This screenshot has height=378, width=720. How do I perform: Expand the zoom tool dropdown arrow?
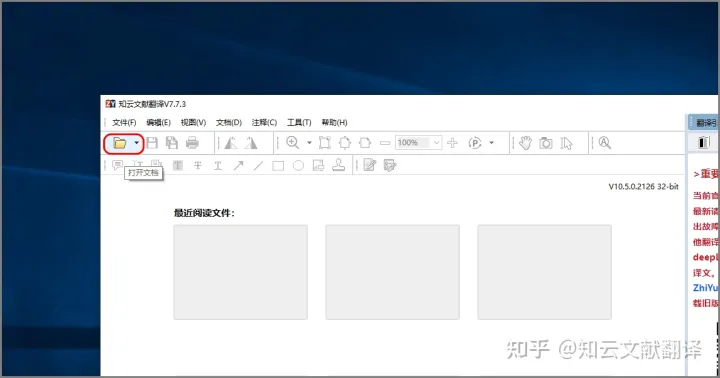pyautogui.click(x=309, y=143)
